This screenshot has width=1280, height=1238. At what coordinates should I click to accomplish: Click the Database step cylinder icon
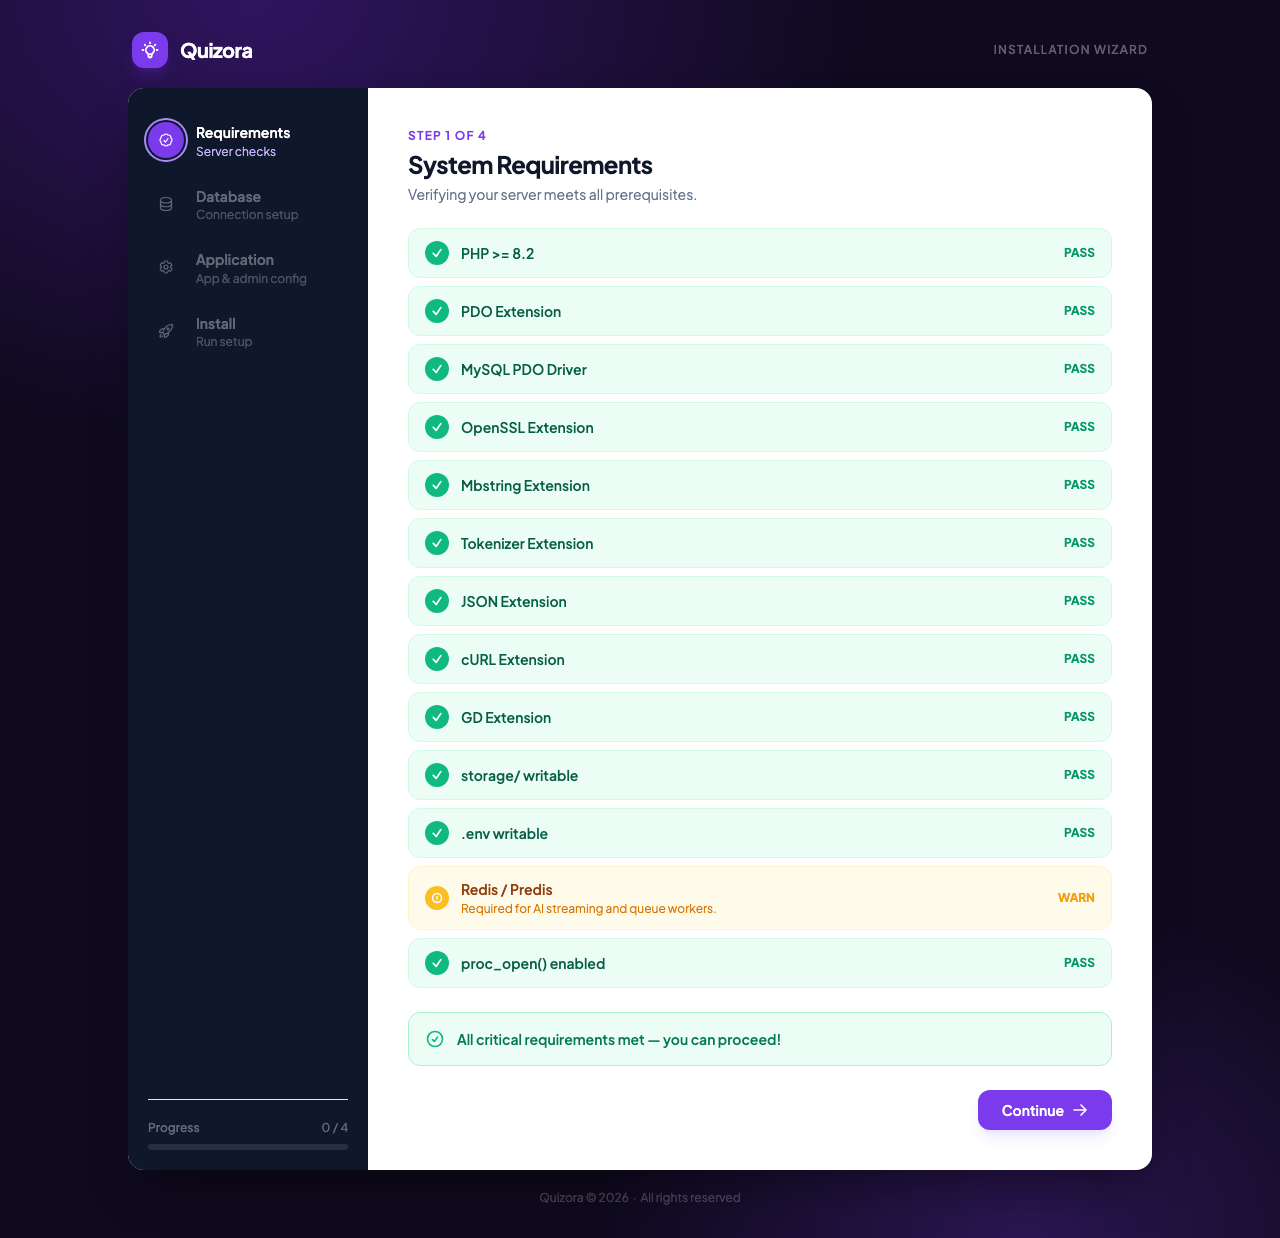166,204
